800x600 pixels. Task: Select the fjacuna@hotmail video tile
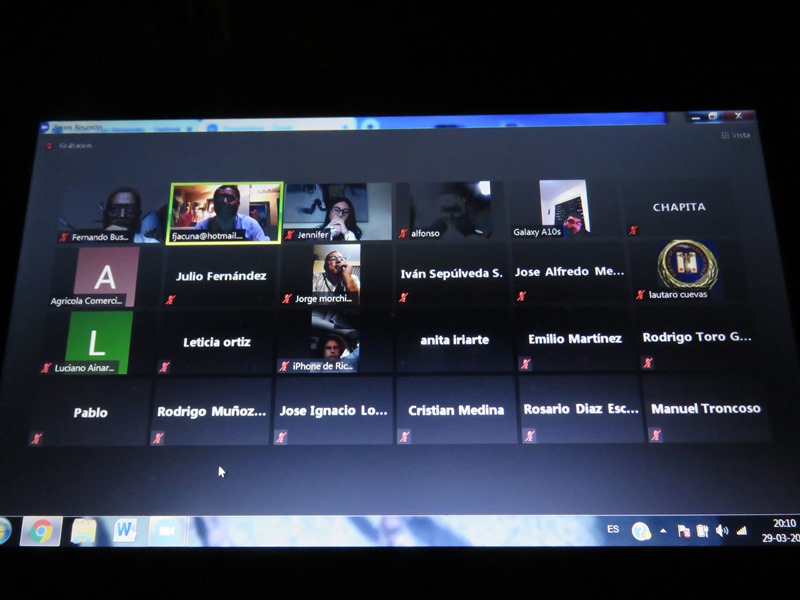(x=225, y=212)
